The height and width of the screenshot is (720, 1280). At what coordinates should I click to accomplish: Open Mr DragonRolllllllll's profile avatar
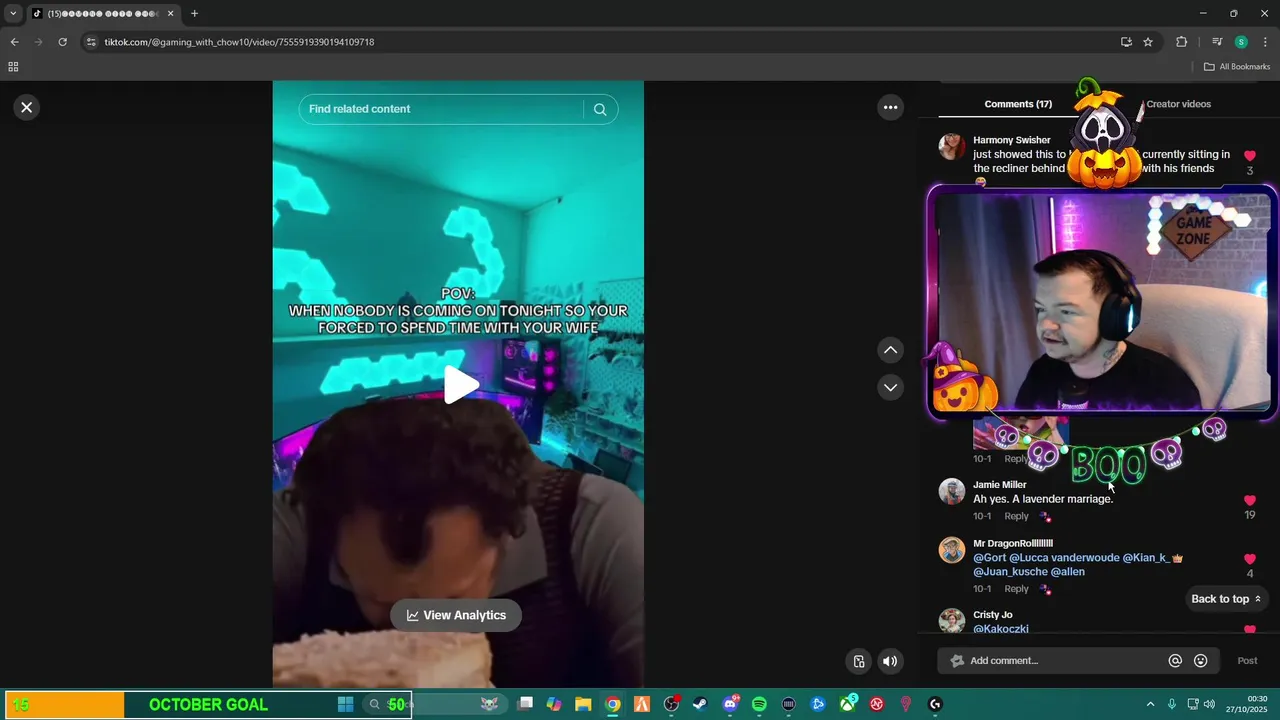952,550
